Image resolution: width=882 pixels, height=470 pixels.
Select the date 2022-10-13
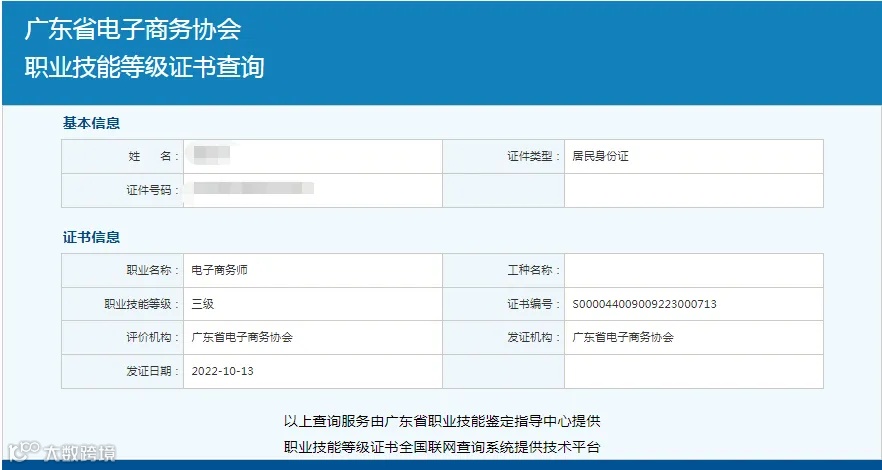pyautogui.click(x=222, y=372)
